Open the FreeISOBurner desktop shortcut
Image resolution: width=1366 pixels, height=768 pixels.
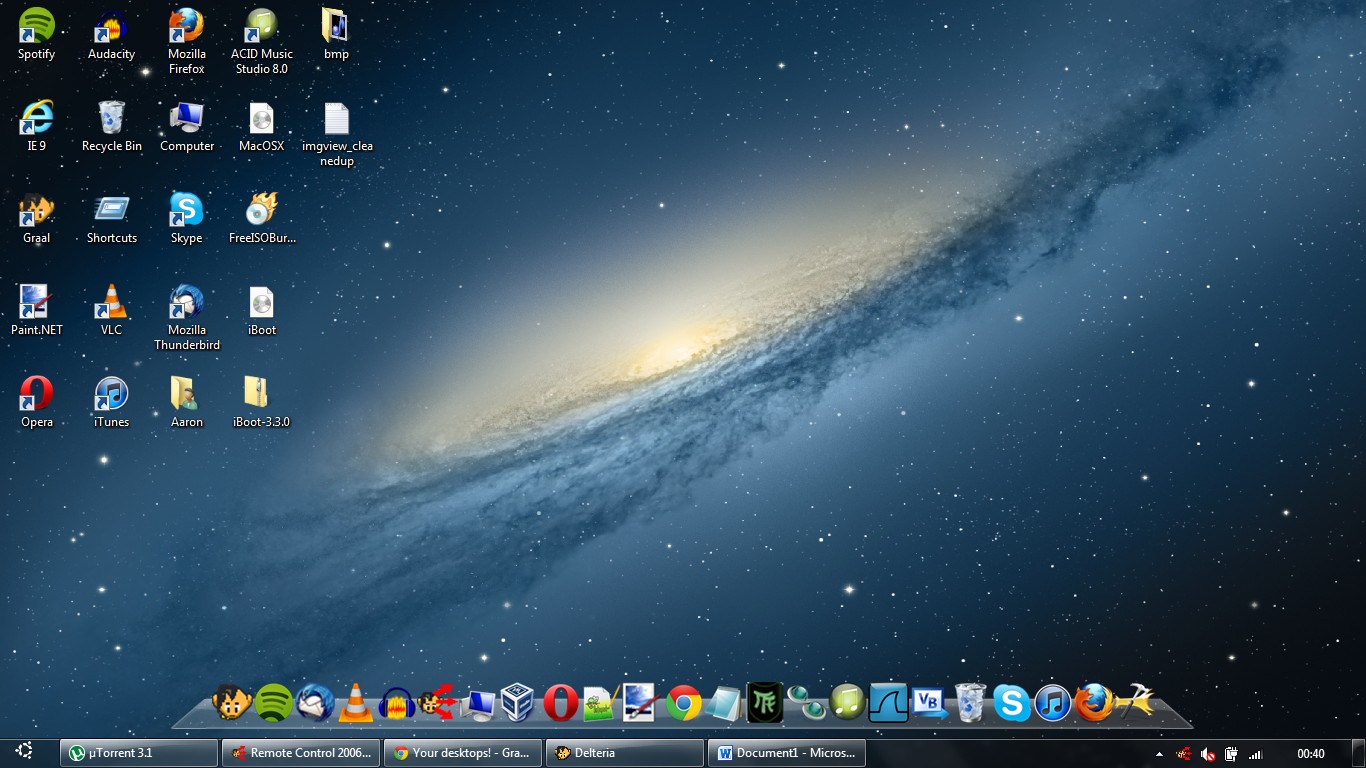tap(261, 209)
